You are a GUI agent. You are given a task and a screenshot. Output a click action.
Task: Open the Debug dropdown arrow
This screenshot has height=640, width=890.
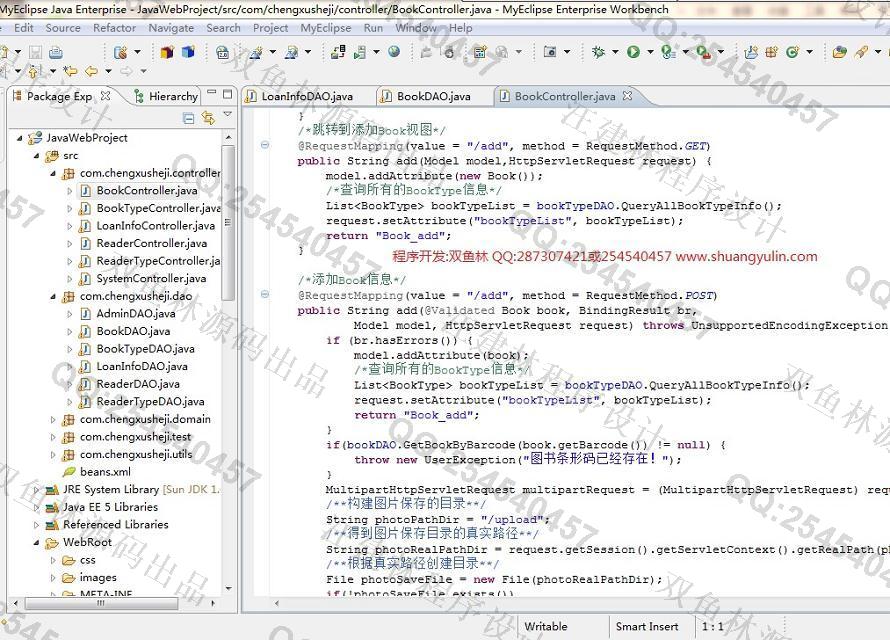(615, 52)
